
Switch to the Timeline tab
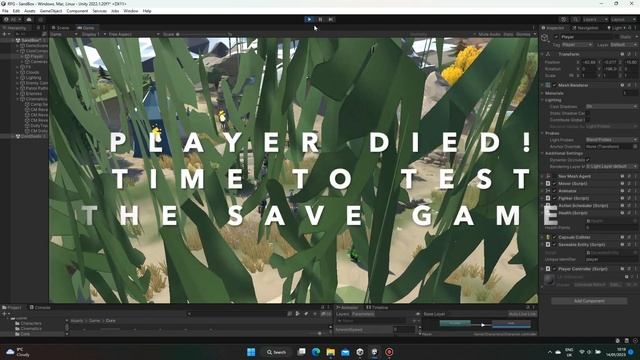pos(377,307)
